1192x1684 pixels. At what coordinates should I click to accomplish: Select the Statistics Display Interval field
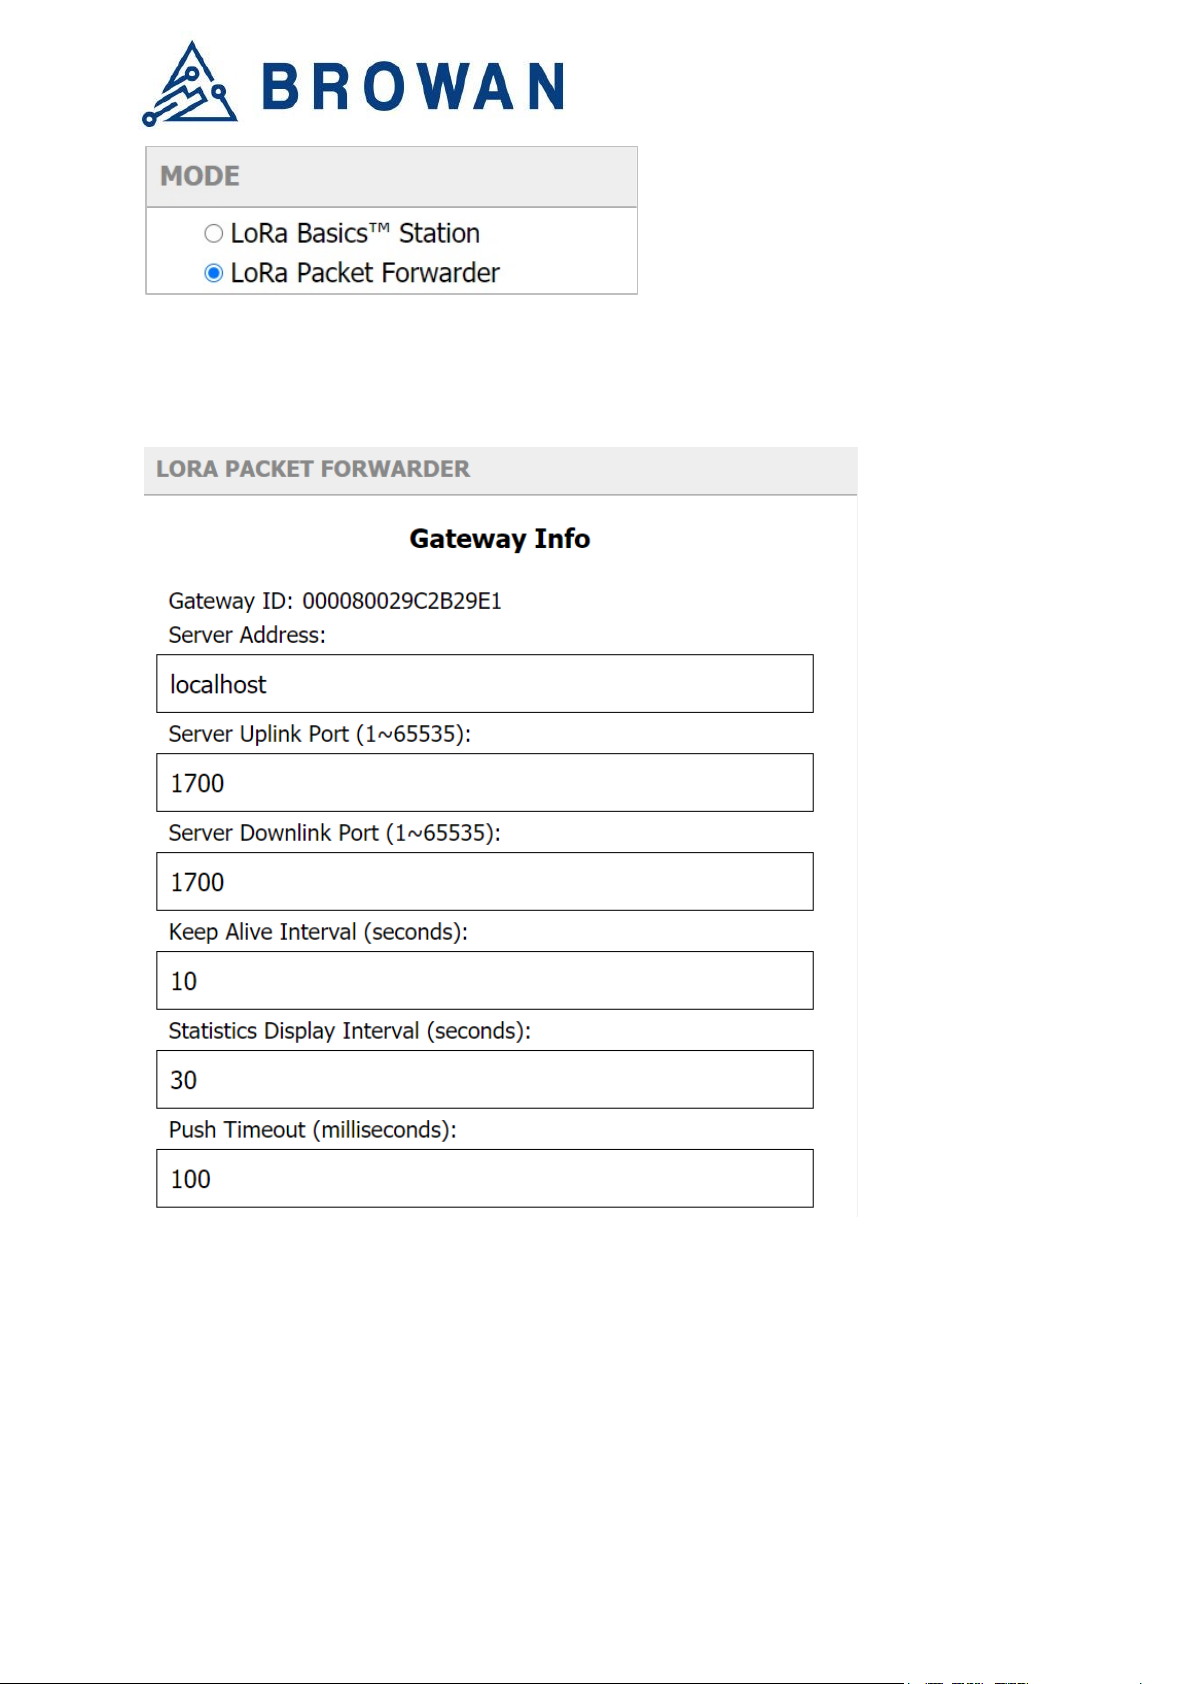[485, 1080]
